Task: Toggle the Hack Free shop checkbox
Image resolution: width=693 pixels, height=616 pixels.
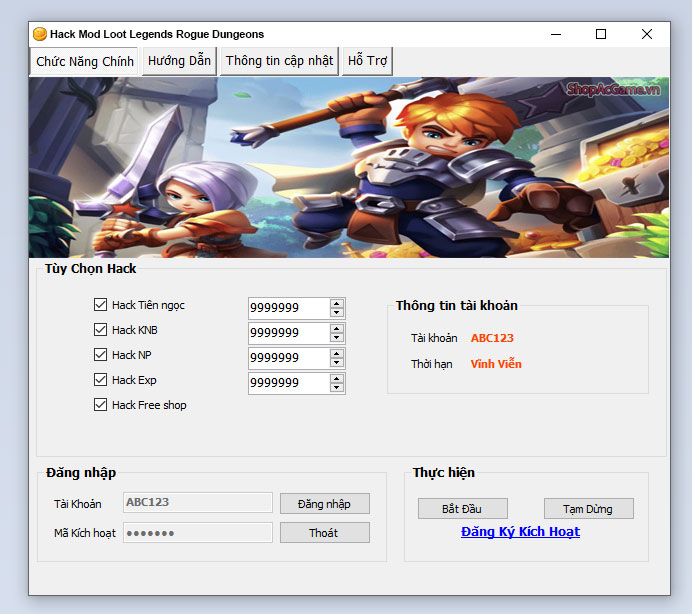Action: tap(100, 405)
